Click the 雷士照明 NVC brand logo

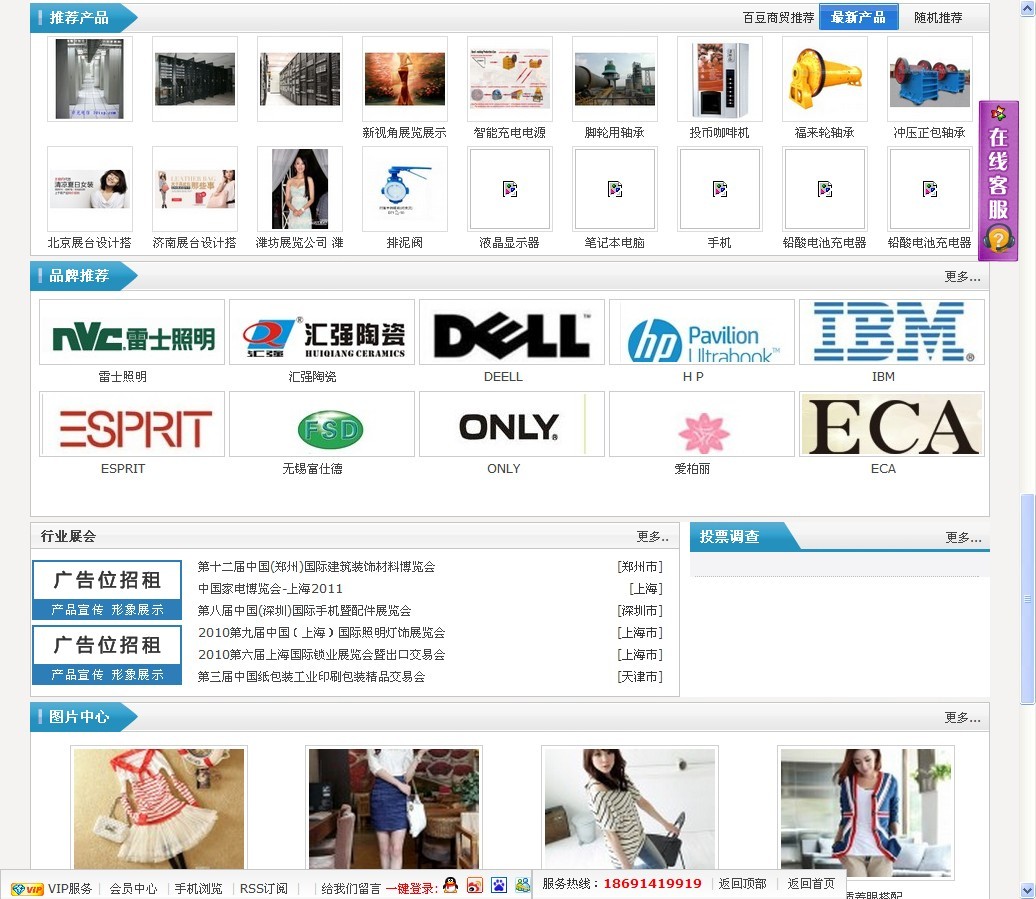click(132, 332)
